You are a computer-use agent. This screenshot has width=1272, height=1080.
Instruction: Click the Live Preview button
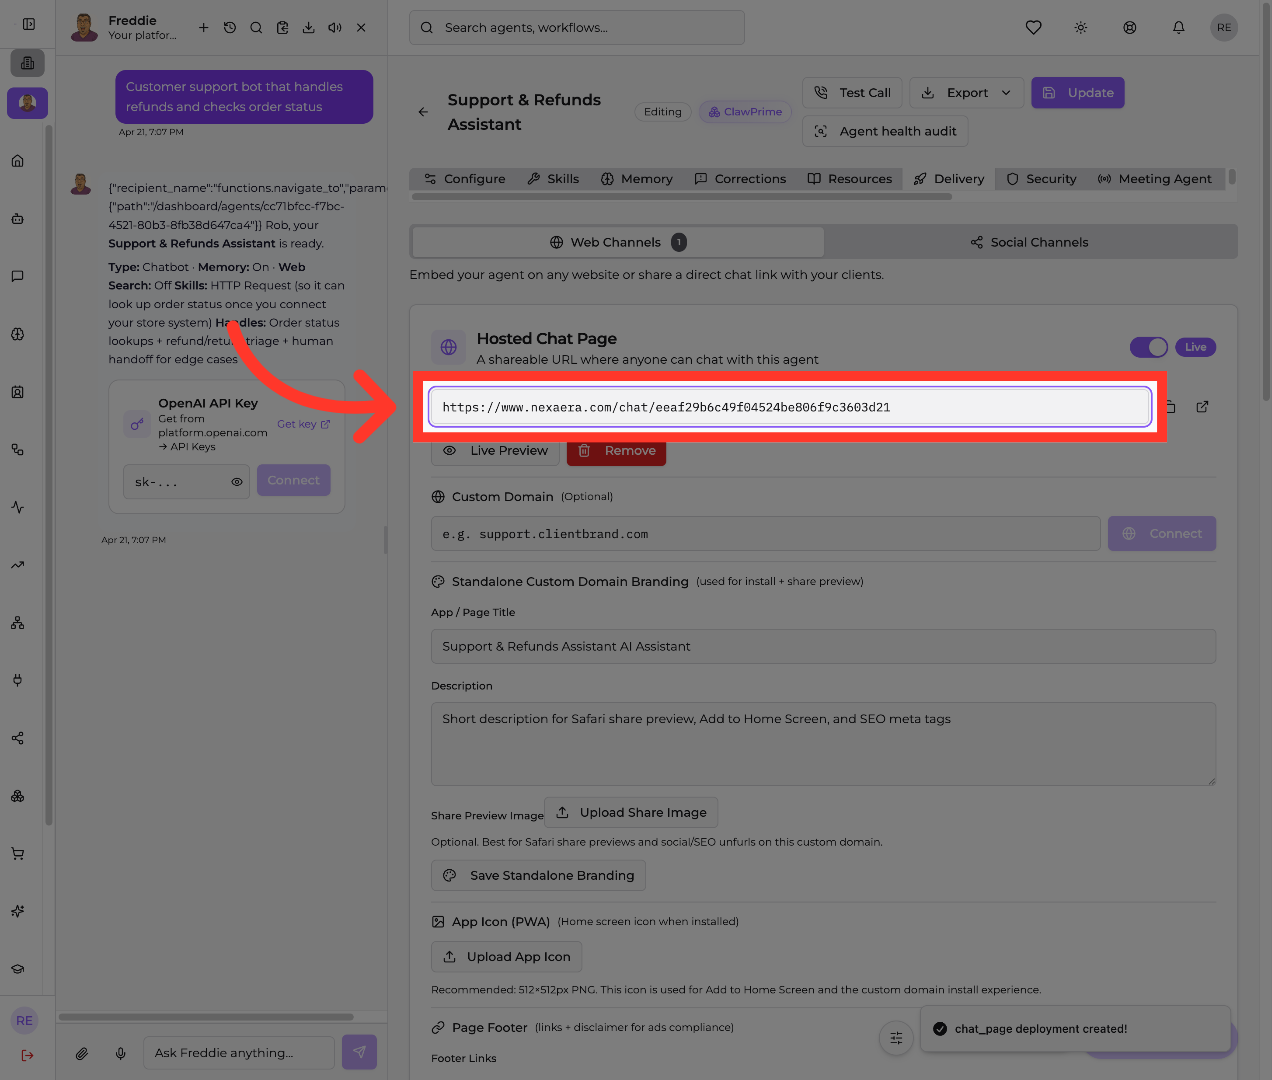496,451
